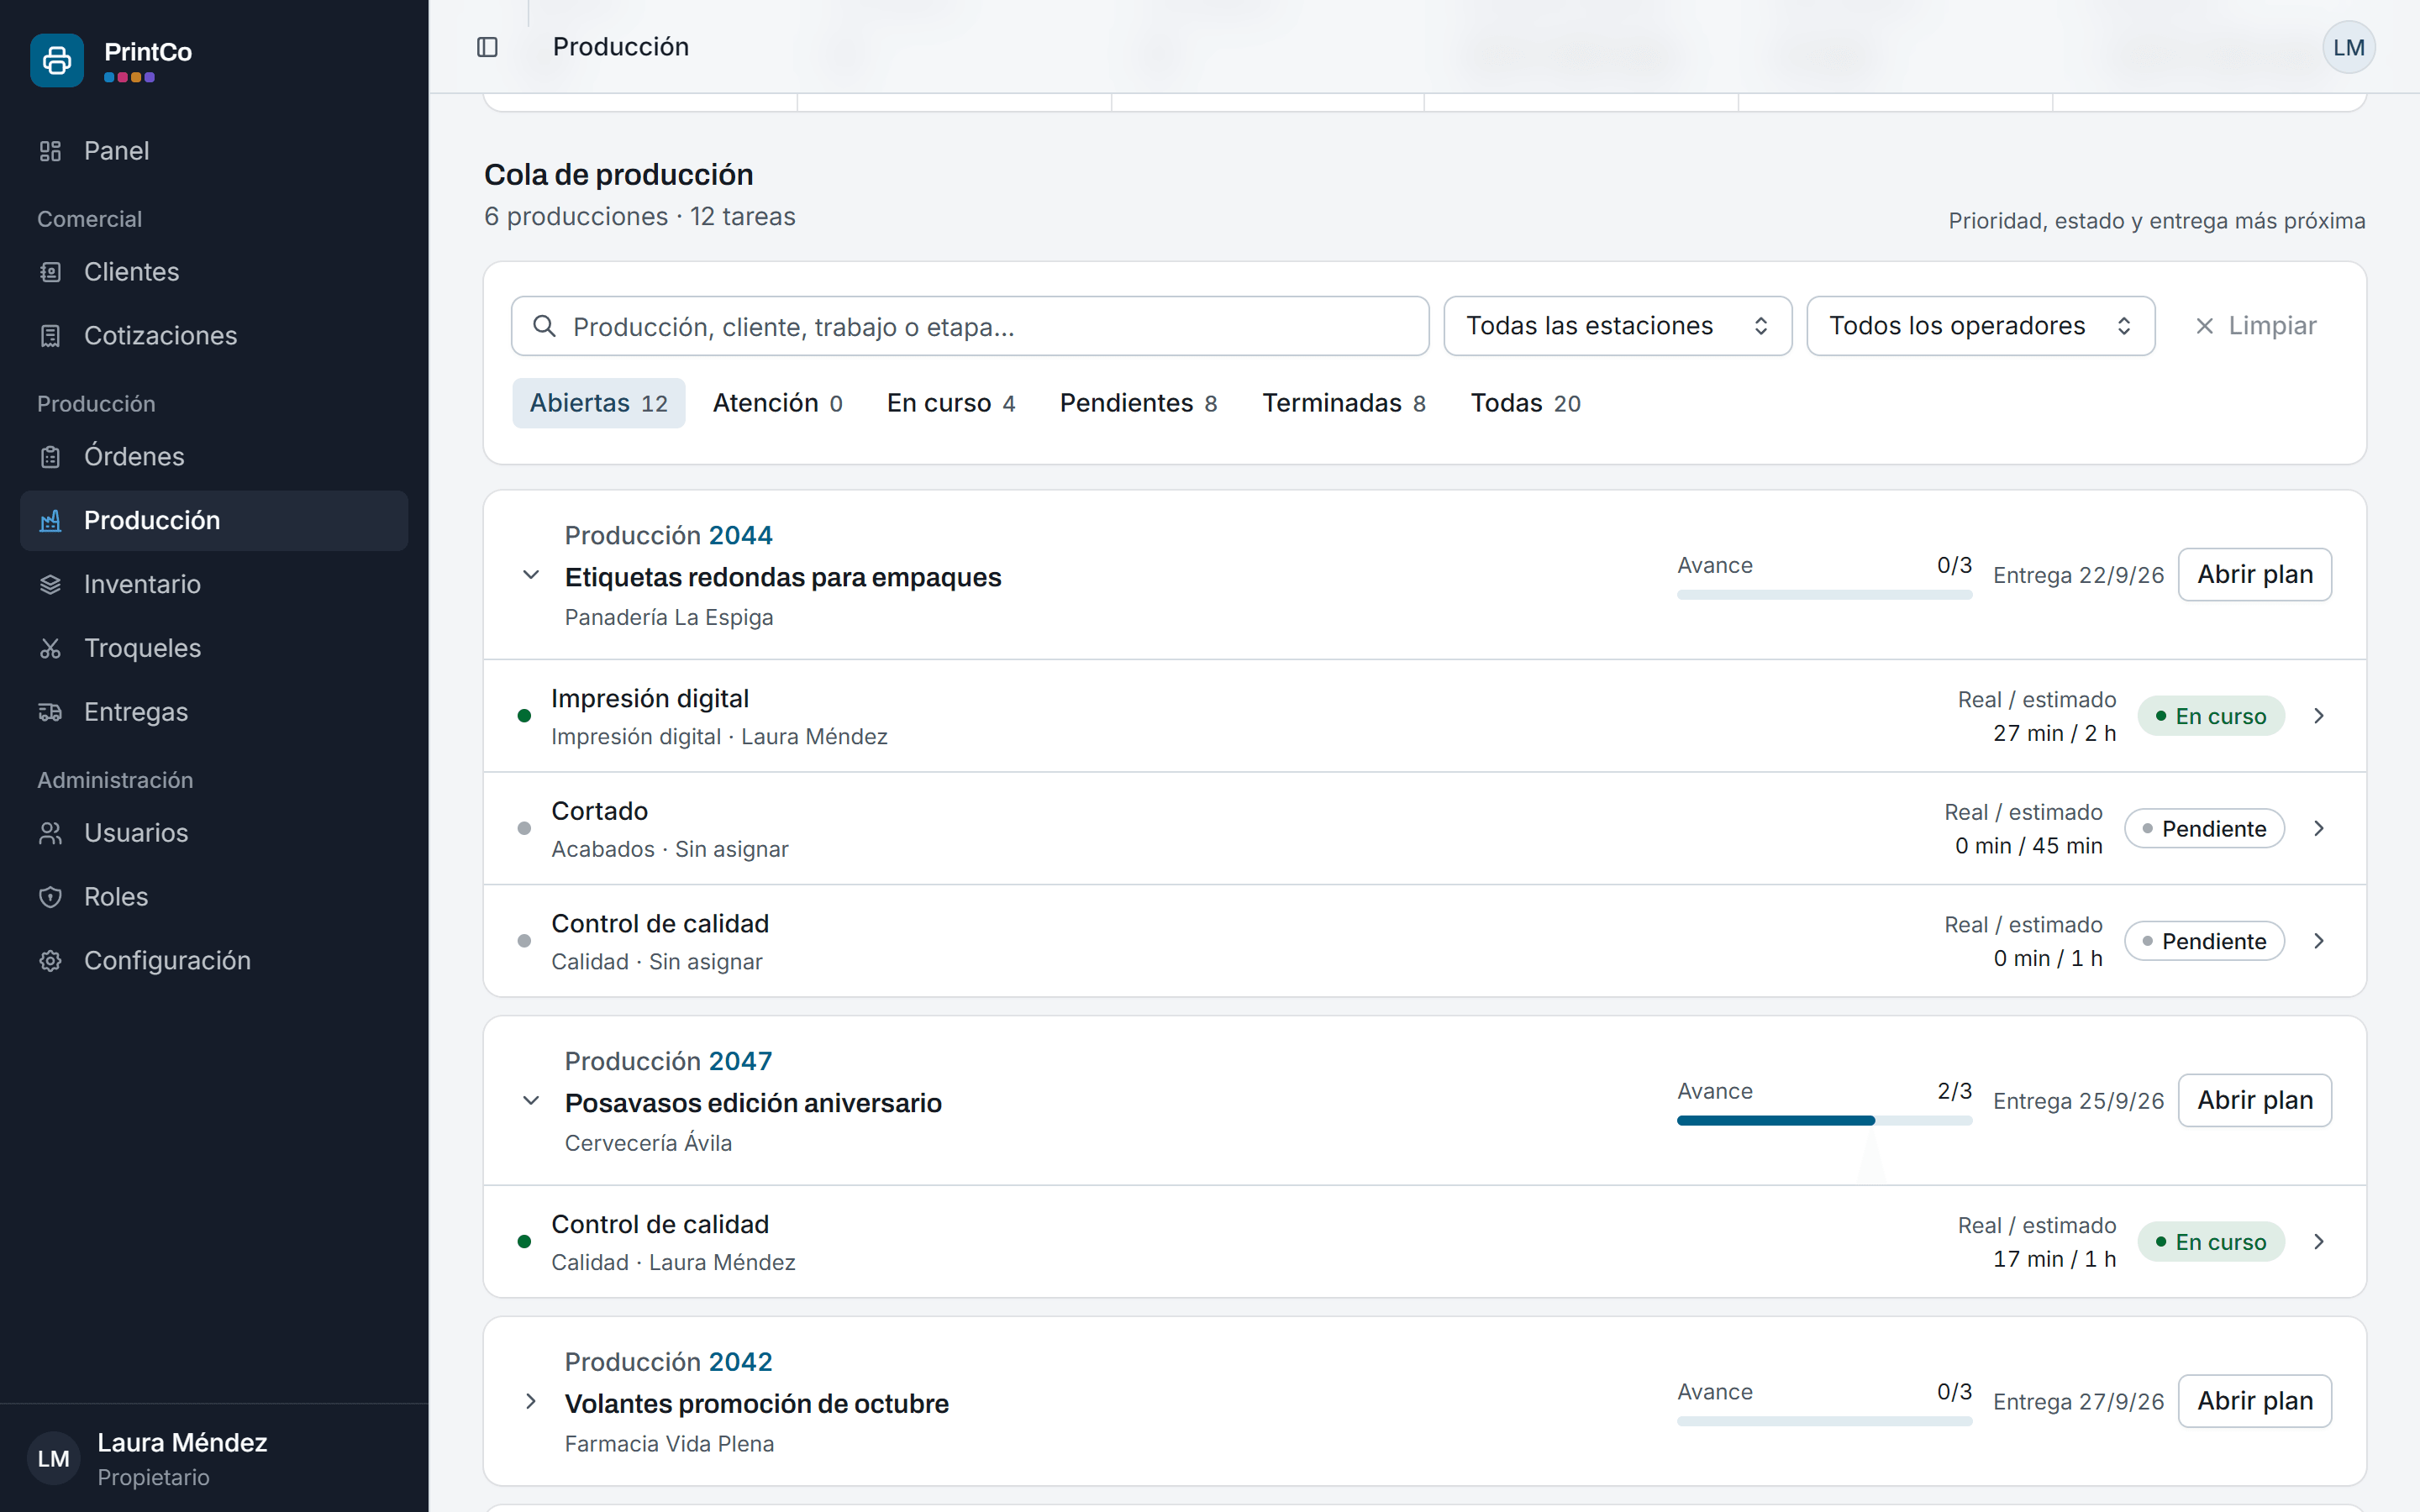Go to Panel in sidebar
The image size is (2420, 1512).
pyautogui.click(x=214, y=151)
